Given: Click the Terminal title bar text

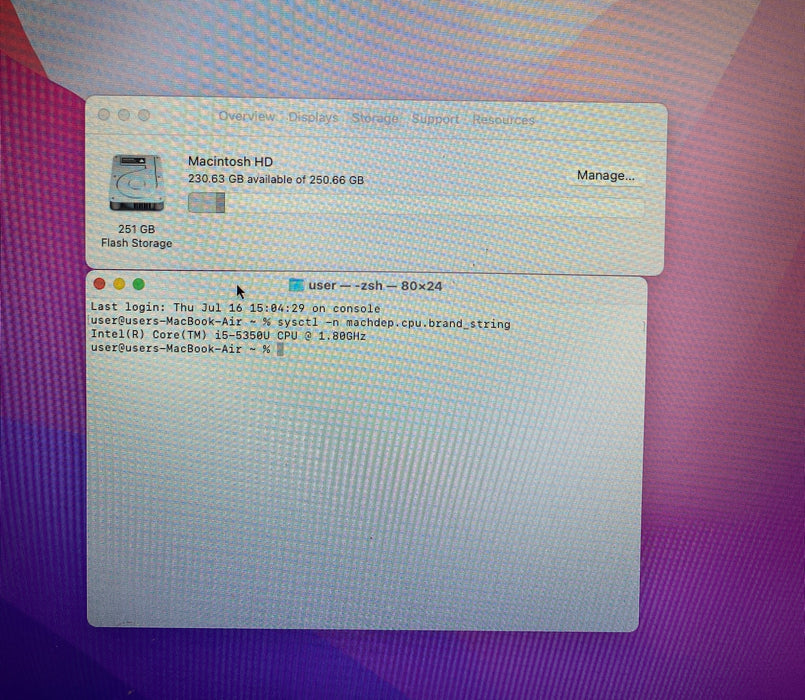Looking at the screenshot, I should tap(375, 286).
